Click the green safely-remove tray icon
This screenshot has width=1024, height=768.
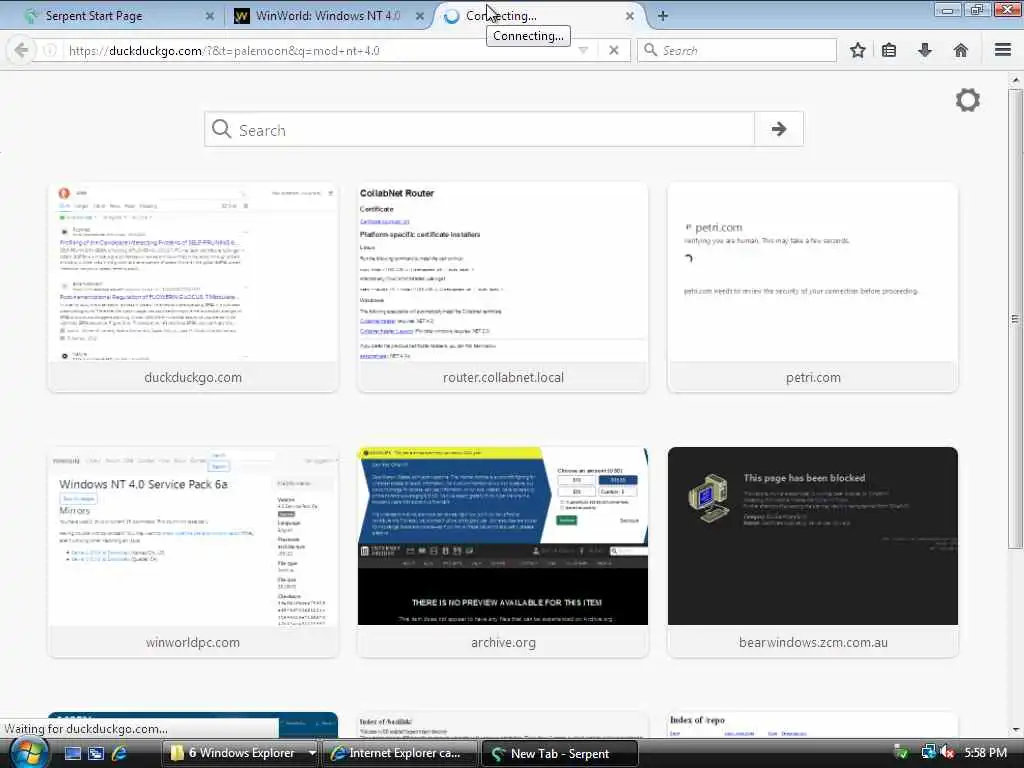[x=901, y=752]
